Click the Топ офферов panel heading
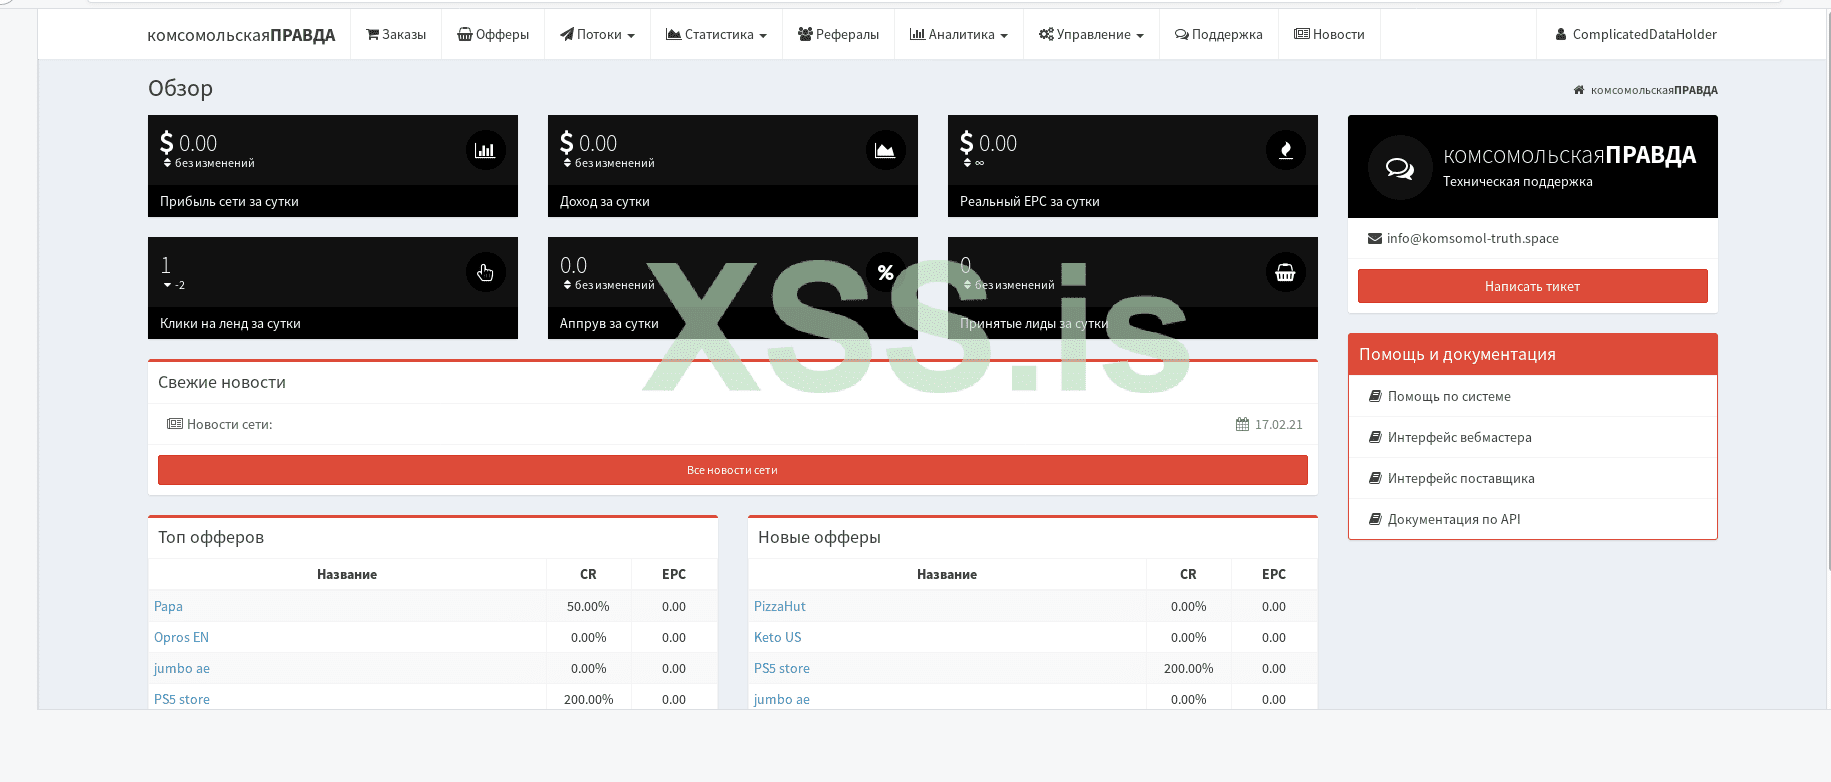Screen dimensions: 1831x782 (x=211, y=537)
